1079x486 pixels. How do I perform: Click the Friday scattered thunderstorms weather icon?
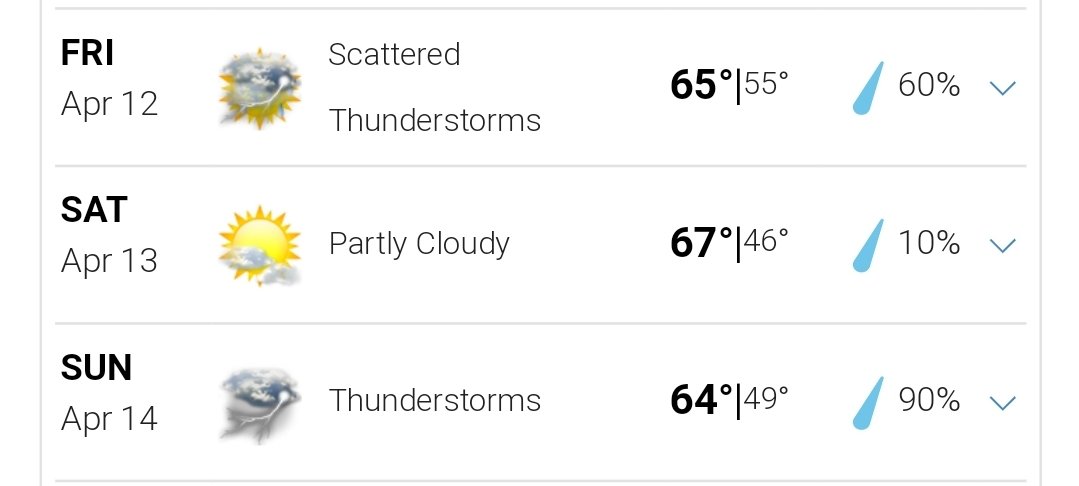tap(260, 88)
